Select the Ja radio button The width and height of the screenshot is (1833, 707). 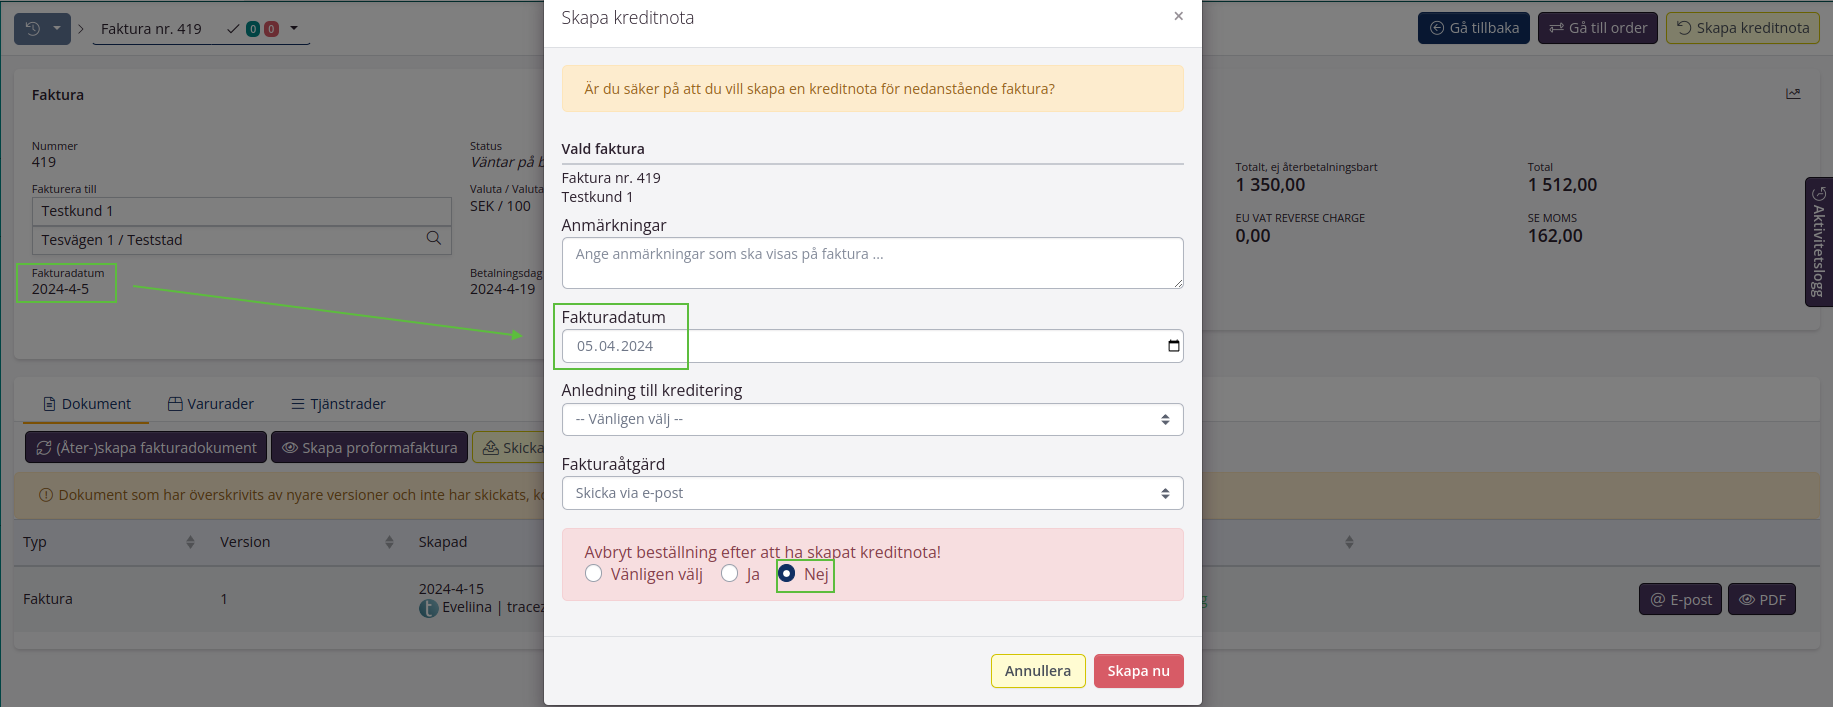(730, 574)
